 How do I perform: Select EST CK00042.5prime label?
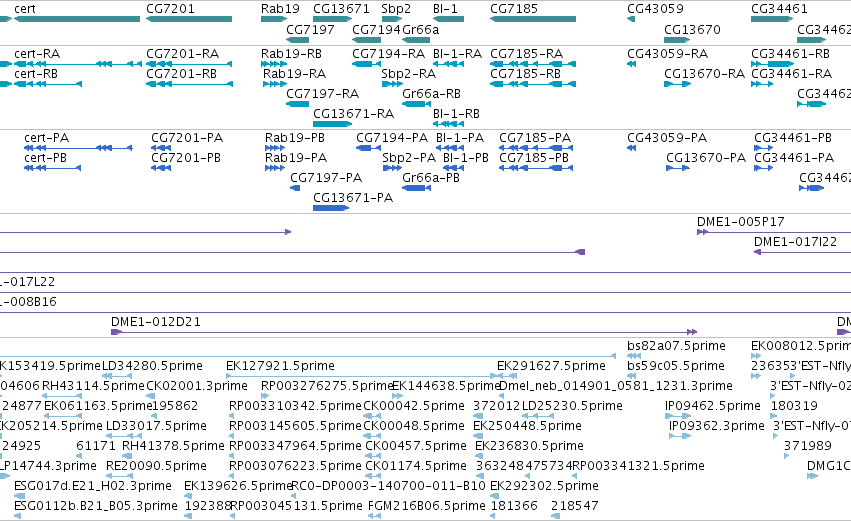[414, 406]
